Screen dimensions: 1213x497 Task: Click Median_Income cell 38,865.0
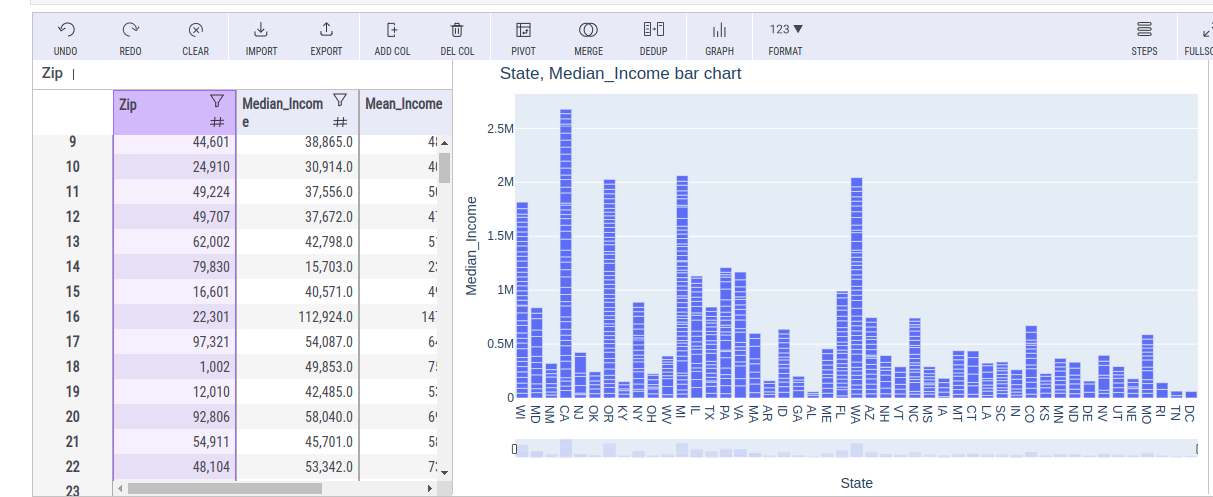coord(297,142)
